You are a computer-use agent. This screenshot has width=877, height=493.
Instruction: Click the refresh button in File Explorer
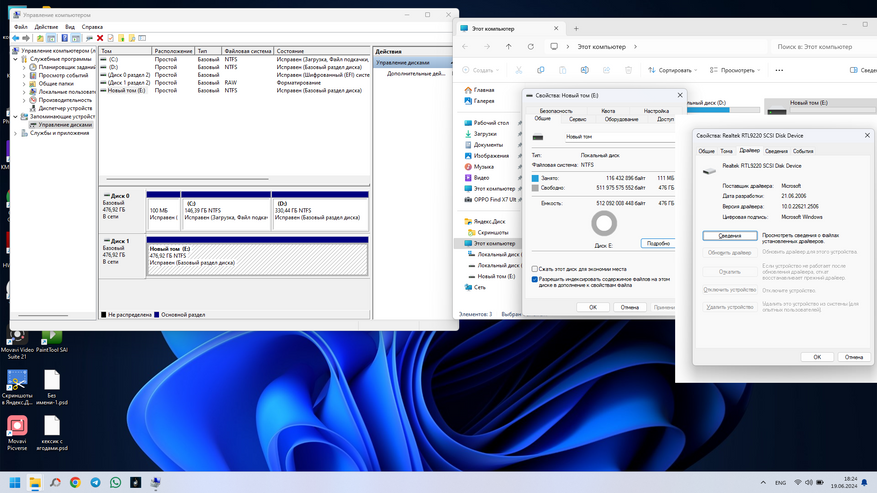[x=529, y=46]
